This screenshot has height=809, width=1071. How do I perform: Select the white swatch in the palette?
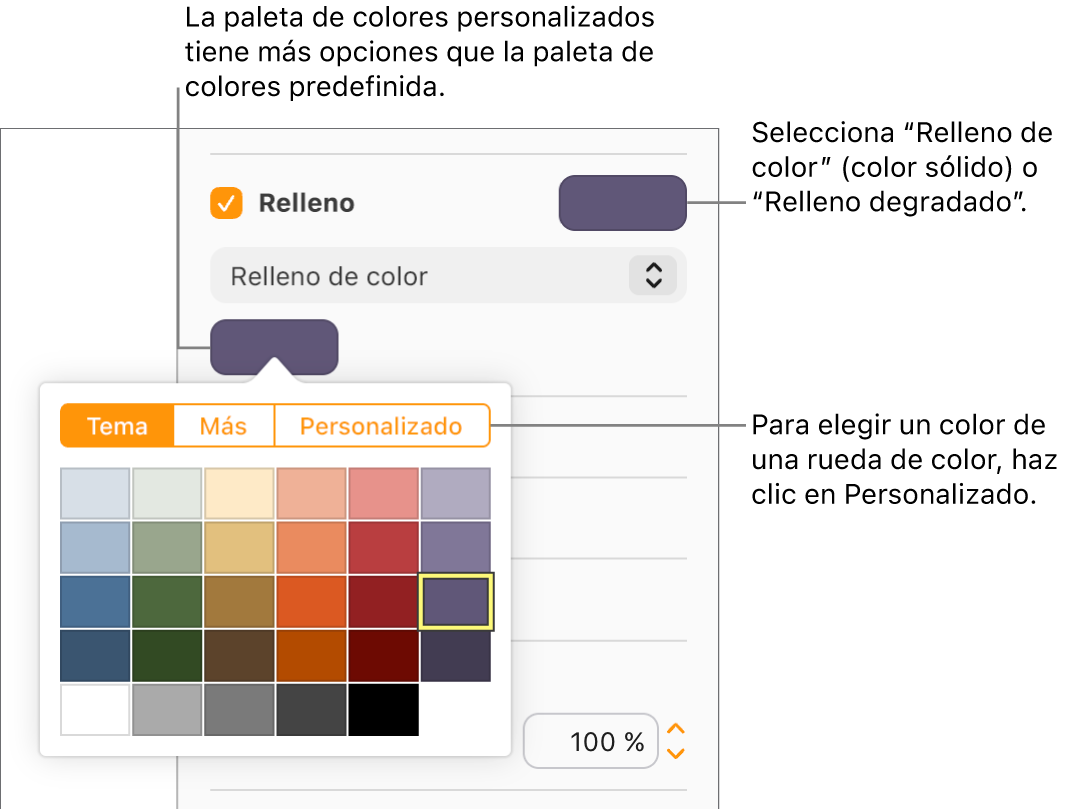pos(95,710)
